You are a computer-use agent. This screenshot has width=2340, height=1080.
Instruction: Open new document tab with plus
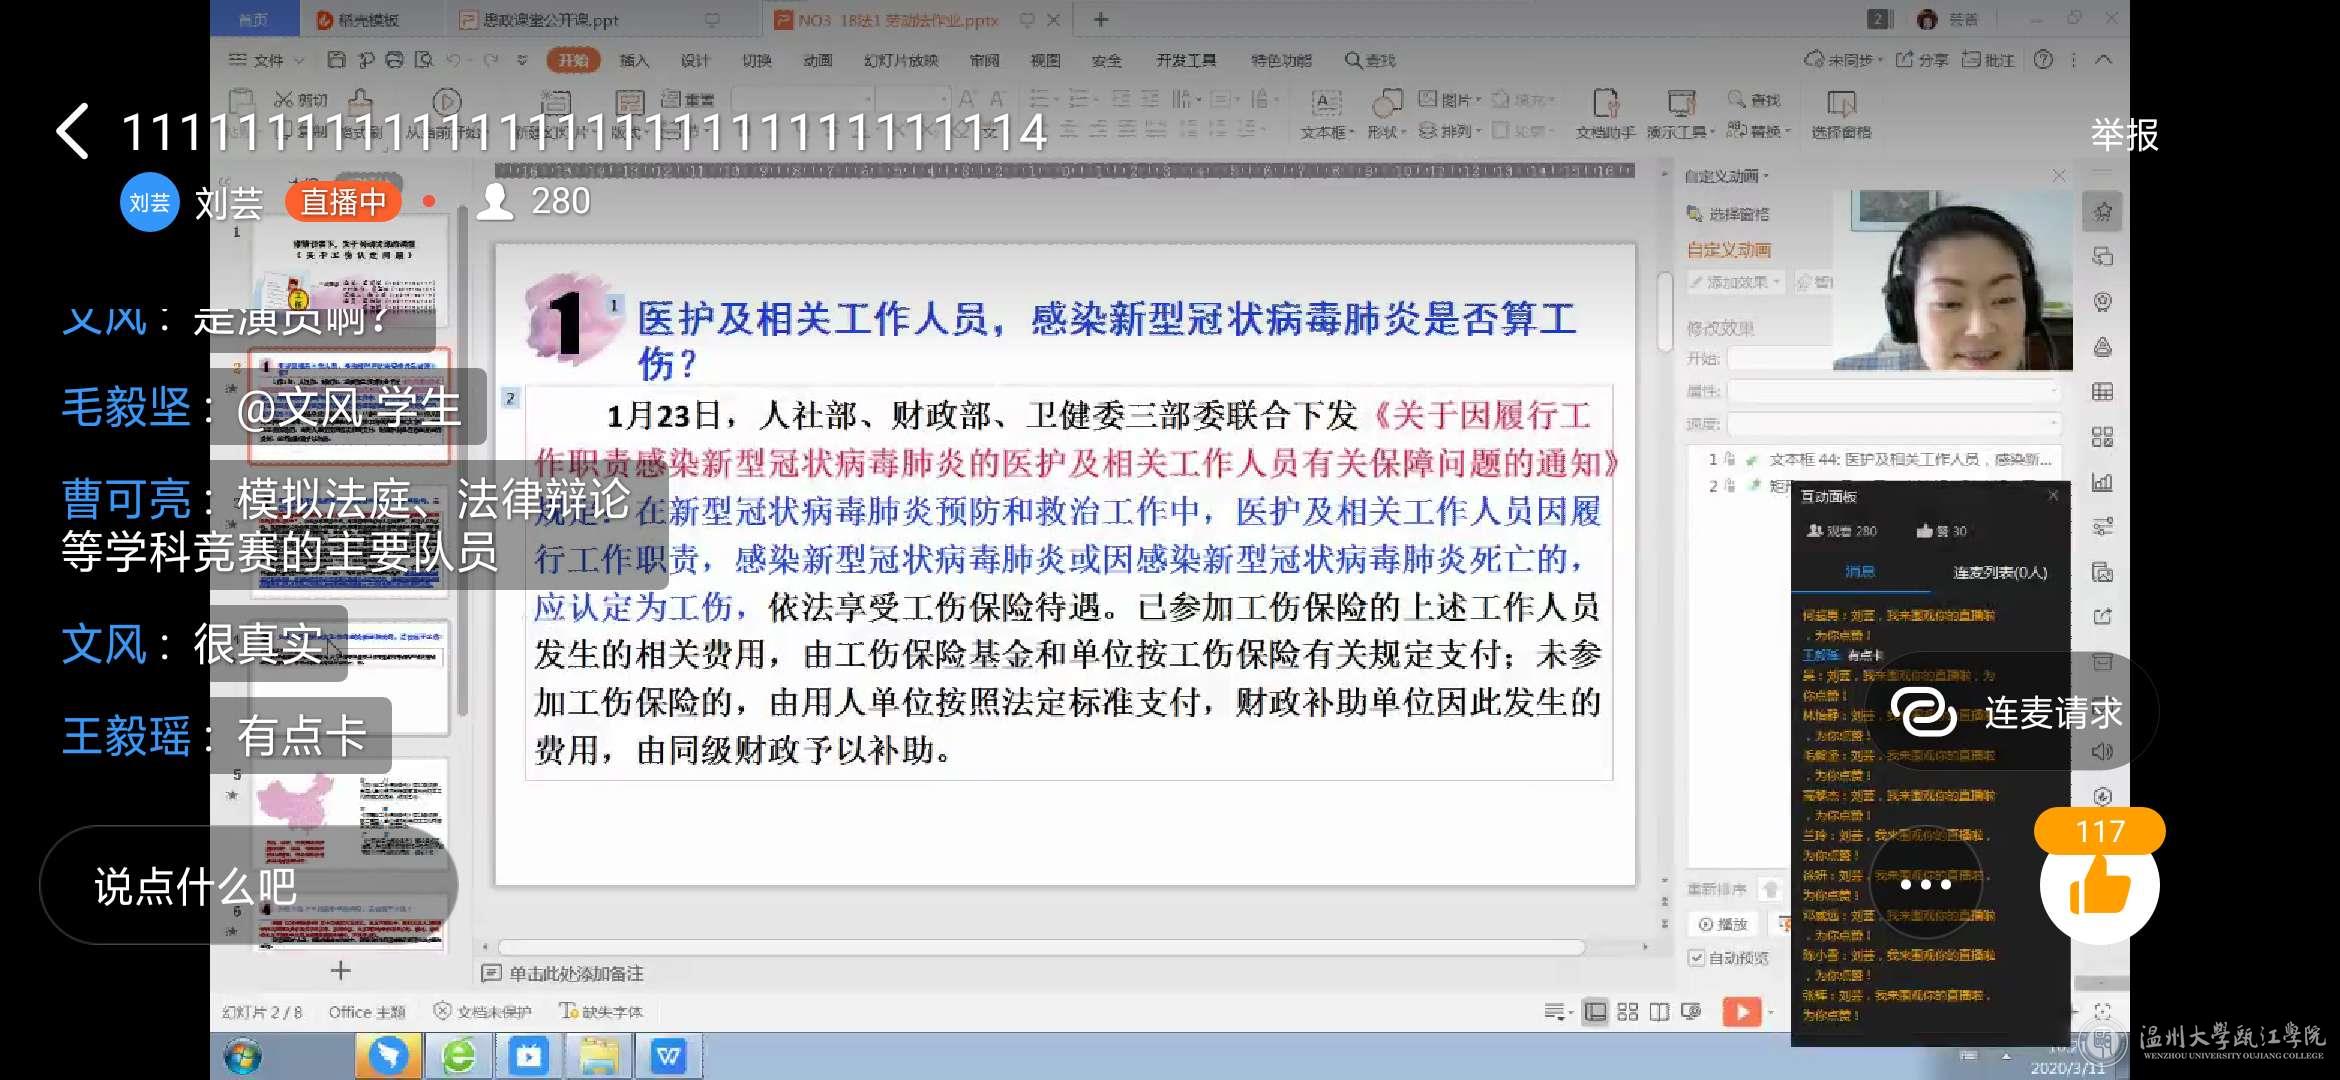[1100, 19]
